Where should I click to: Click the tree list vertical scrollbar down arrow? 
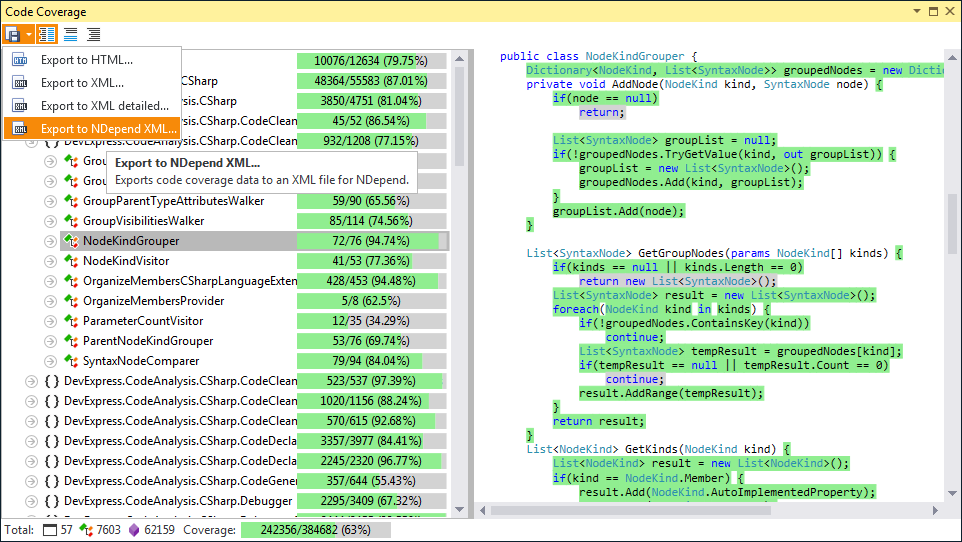pyautogui.click(x=459, y=507)
